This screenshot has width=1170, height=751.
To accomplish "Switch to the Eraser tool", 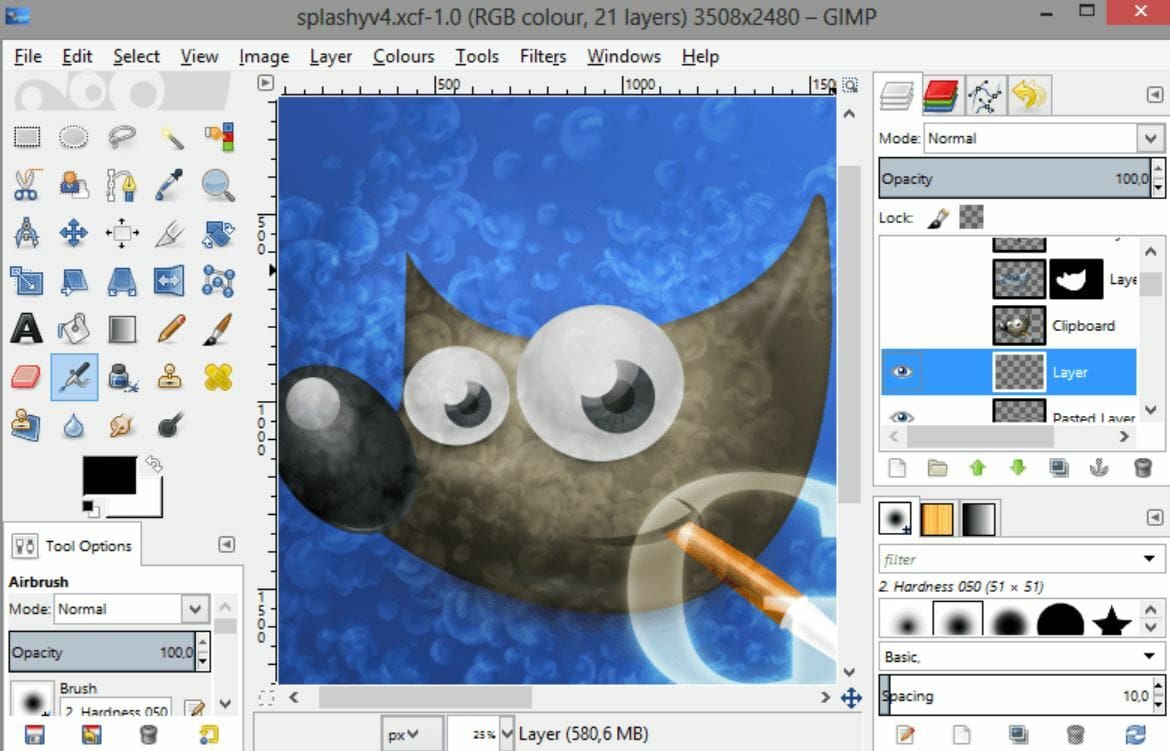I will point(27,375).
